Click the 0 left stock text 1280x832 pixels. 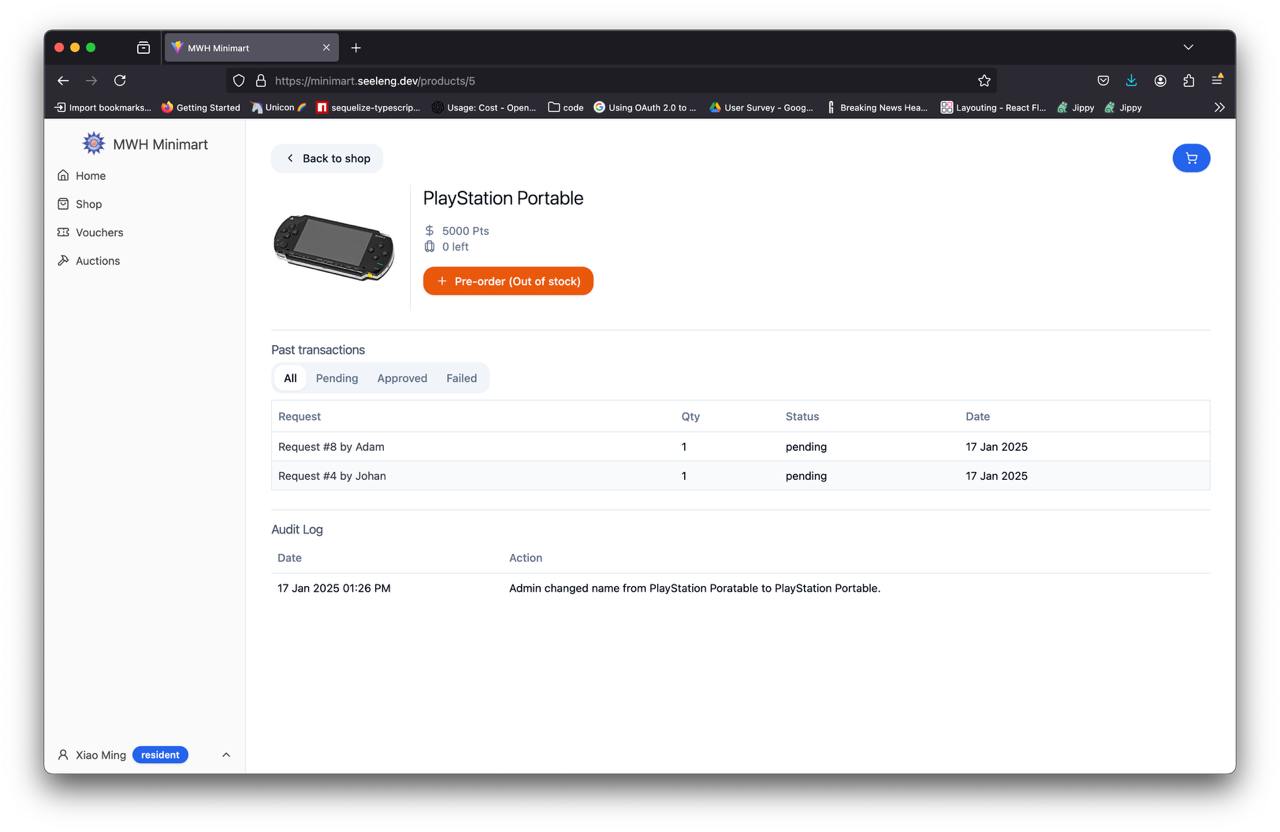pos(455,247)
